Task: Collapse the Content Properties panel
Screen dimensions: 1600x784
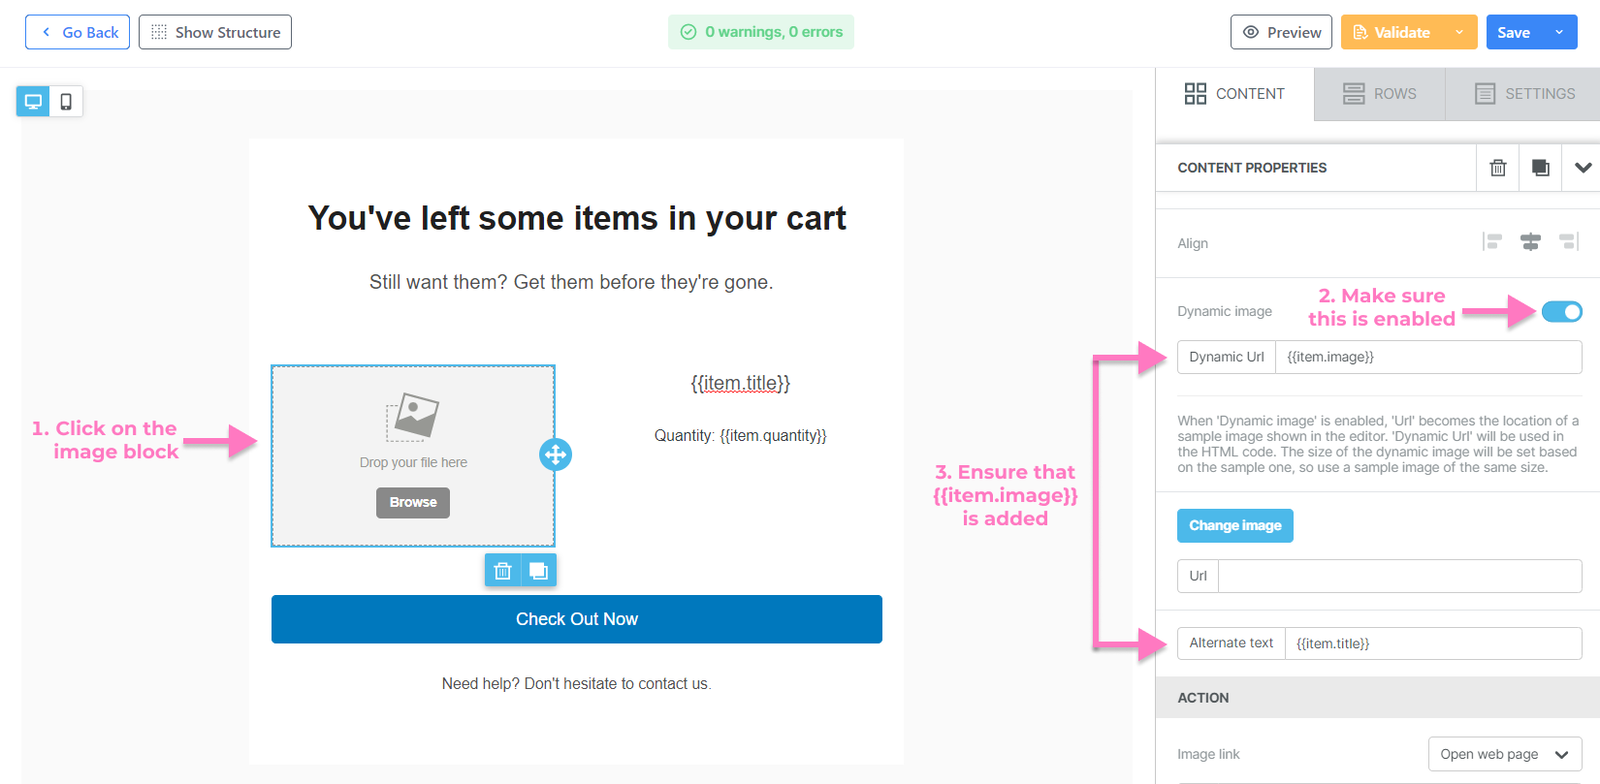Action: click(1582, 168)
